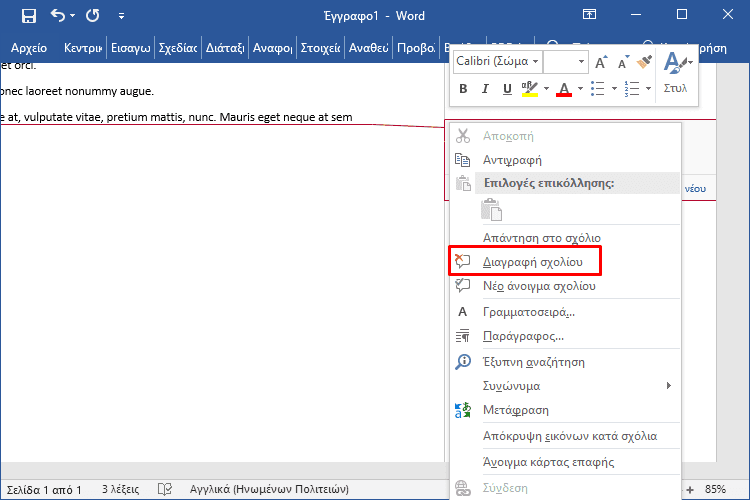
Task: Click the paste option clipboard icon
Action: [491, 210]
